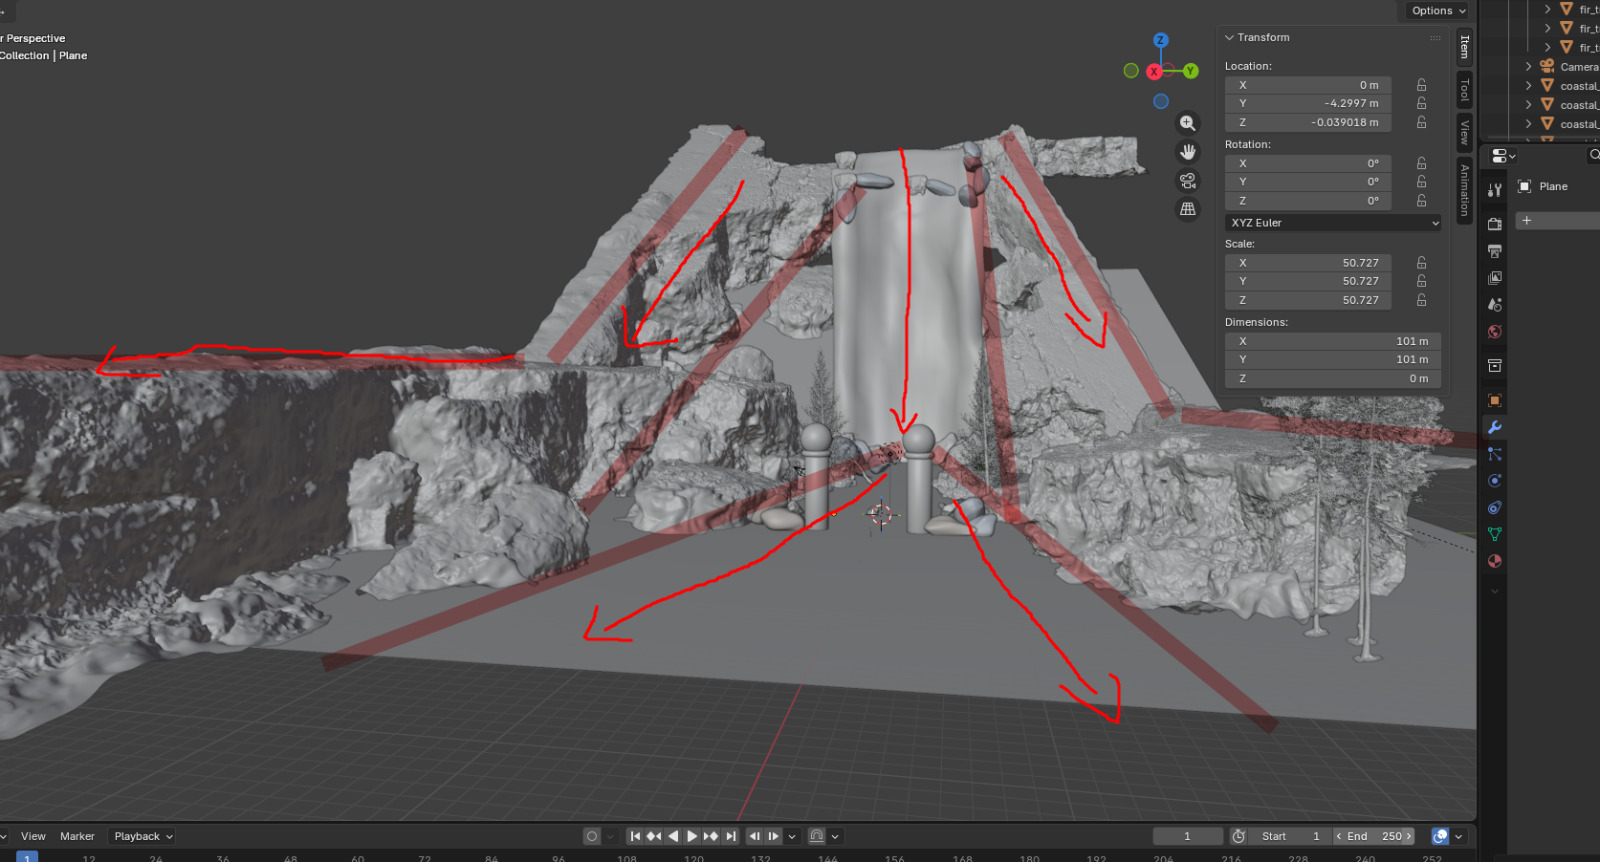Open the Modifiers wrench properties tab

tap(1495, 427)
